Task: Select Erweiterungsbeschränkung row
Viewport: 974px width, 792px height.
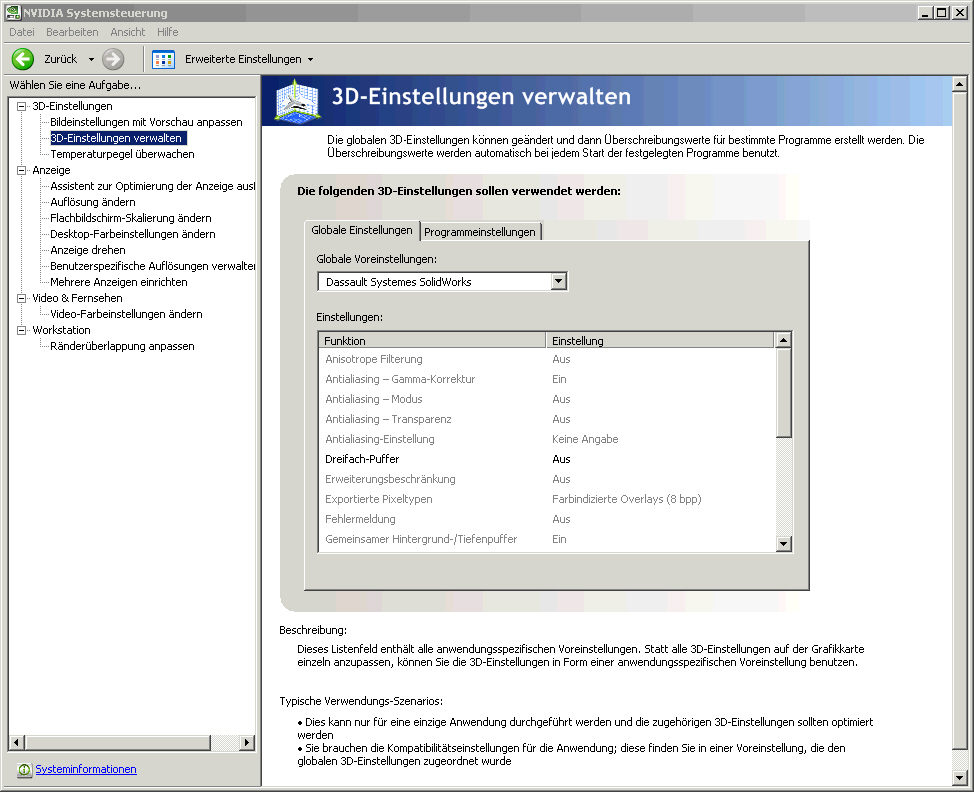Action: pos(547,479)
